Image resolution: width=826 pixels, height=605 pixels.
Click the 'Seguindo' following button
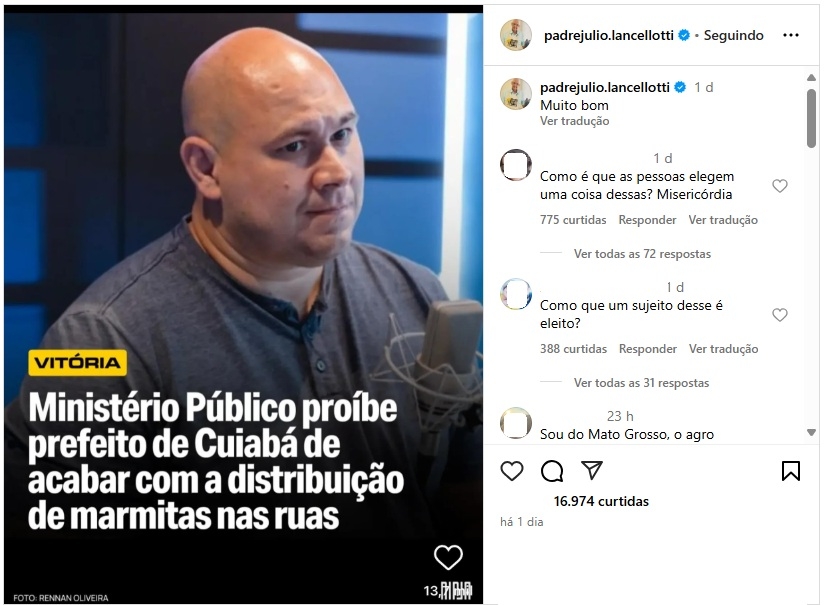coord(733,35)
